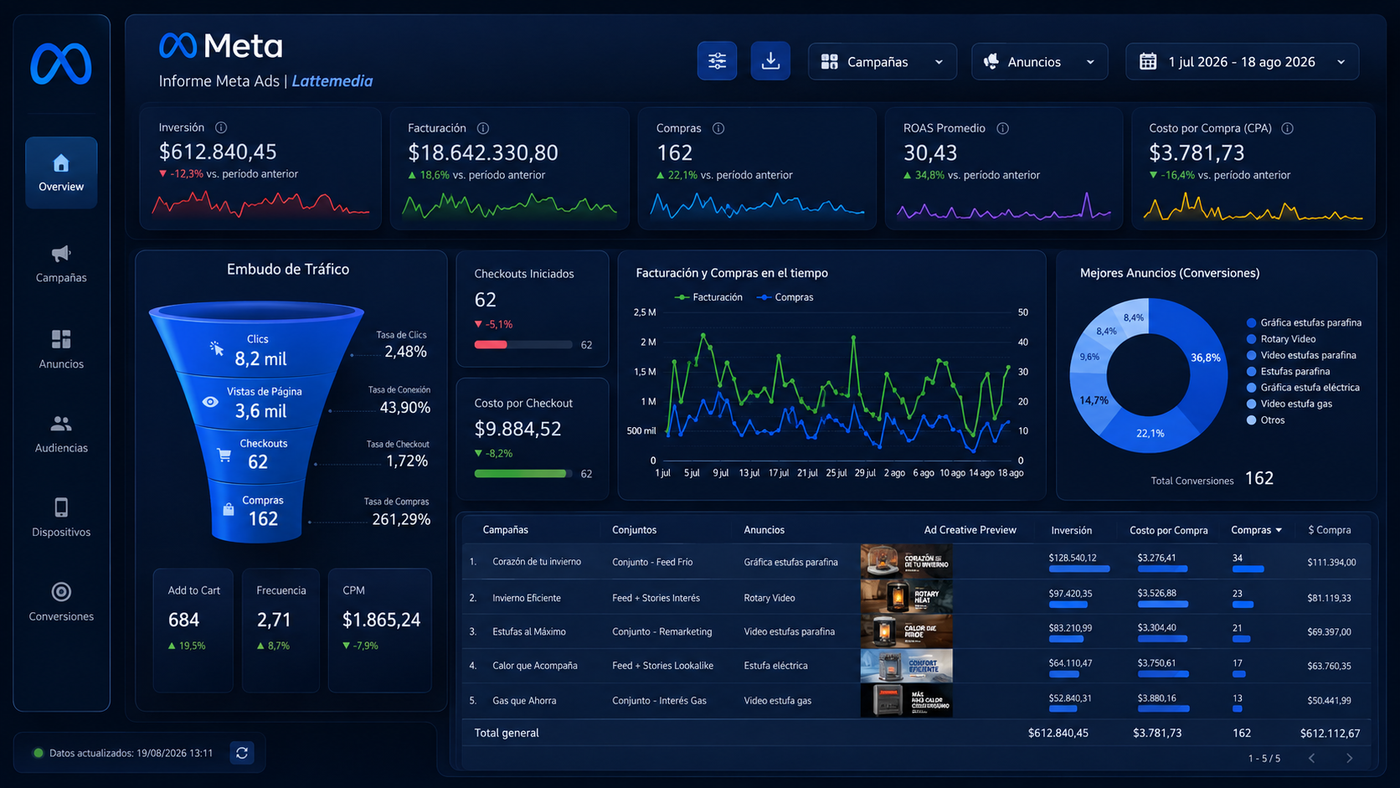Screen dimensions: 1400x788
Task: Toggle the Compras series in chart legend
Action: pyautogui.click(x=786, y=297)
